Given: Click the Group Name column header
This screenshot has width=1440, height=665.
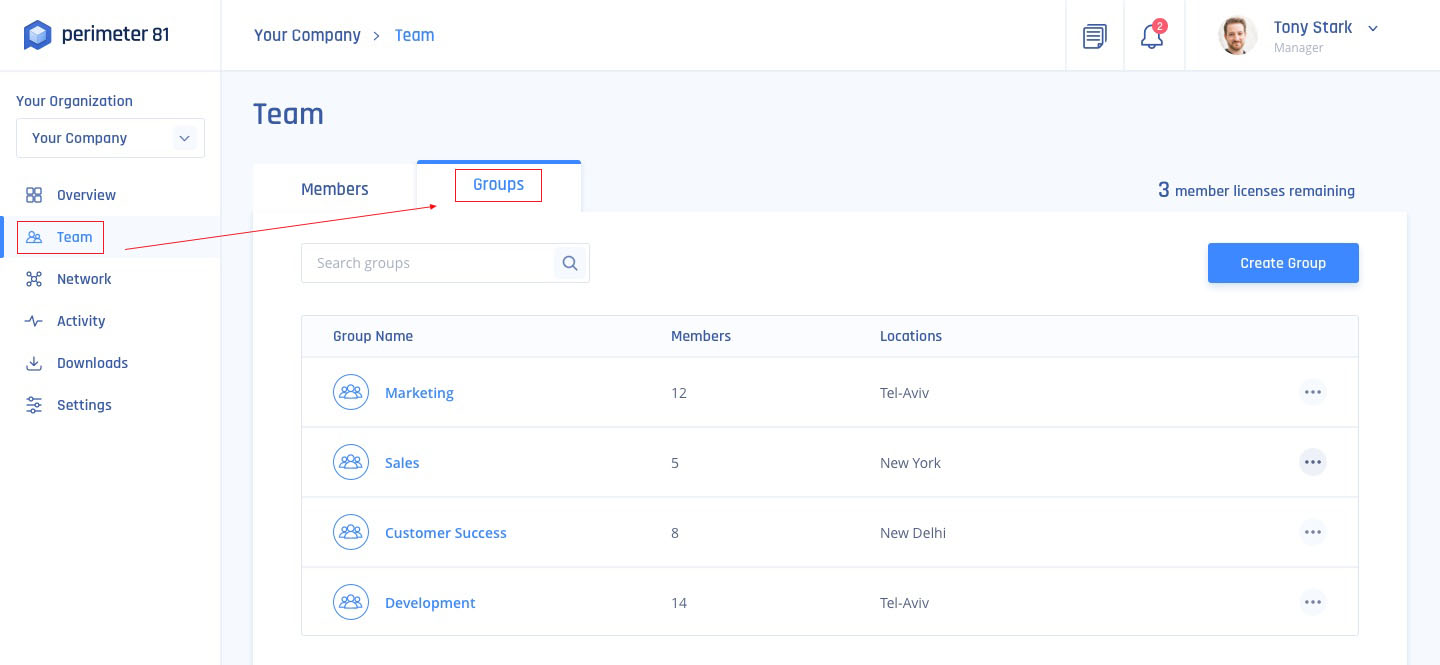Looking at the screenshot, I should [373, 336].
